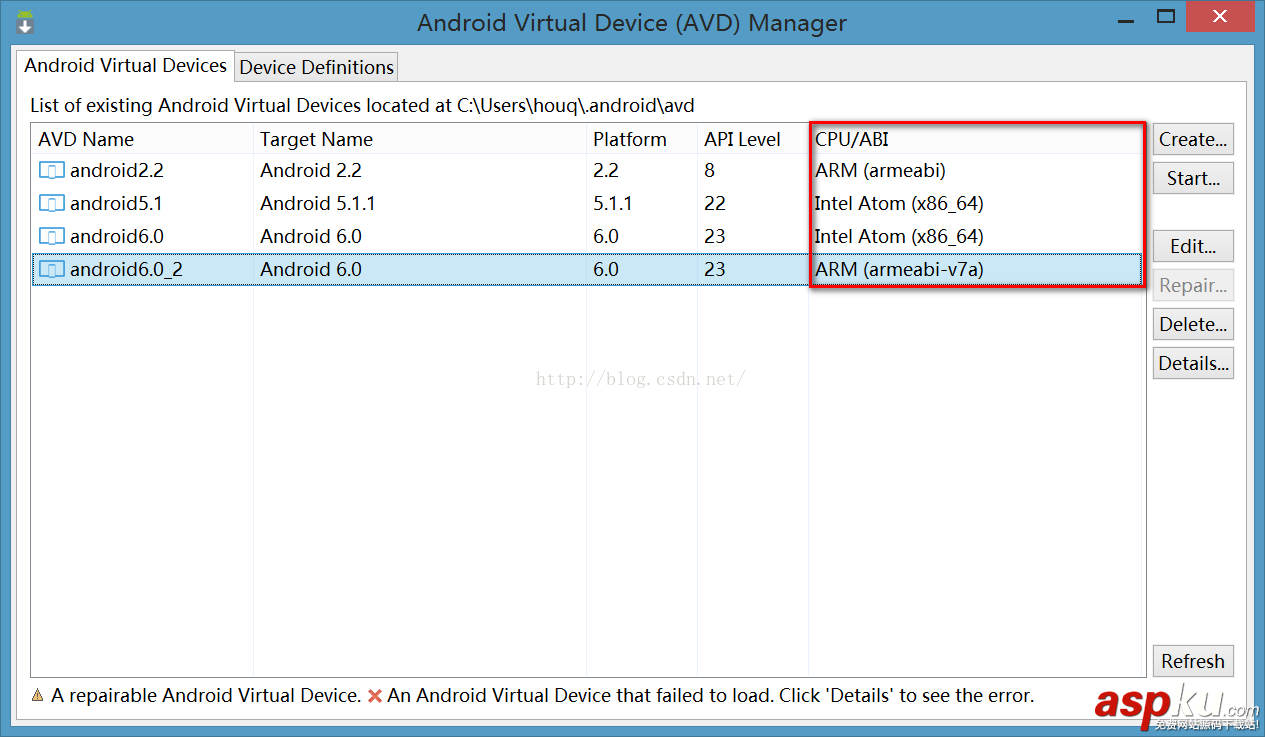Image resolution: width=1265 pixels, height=737 pixels.
Task: Refresh the list of virtual devices
Action: [x=1192, y=661]
